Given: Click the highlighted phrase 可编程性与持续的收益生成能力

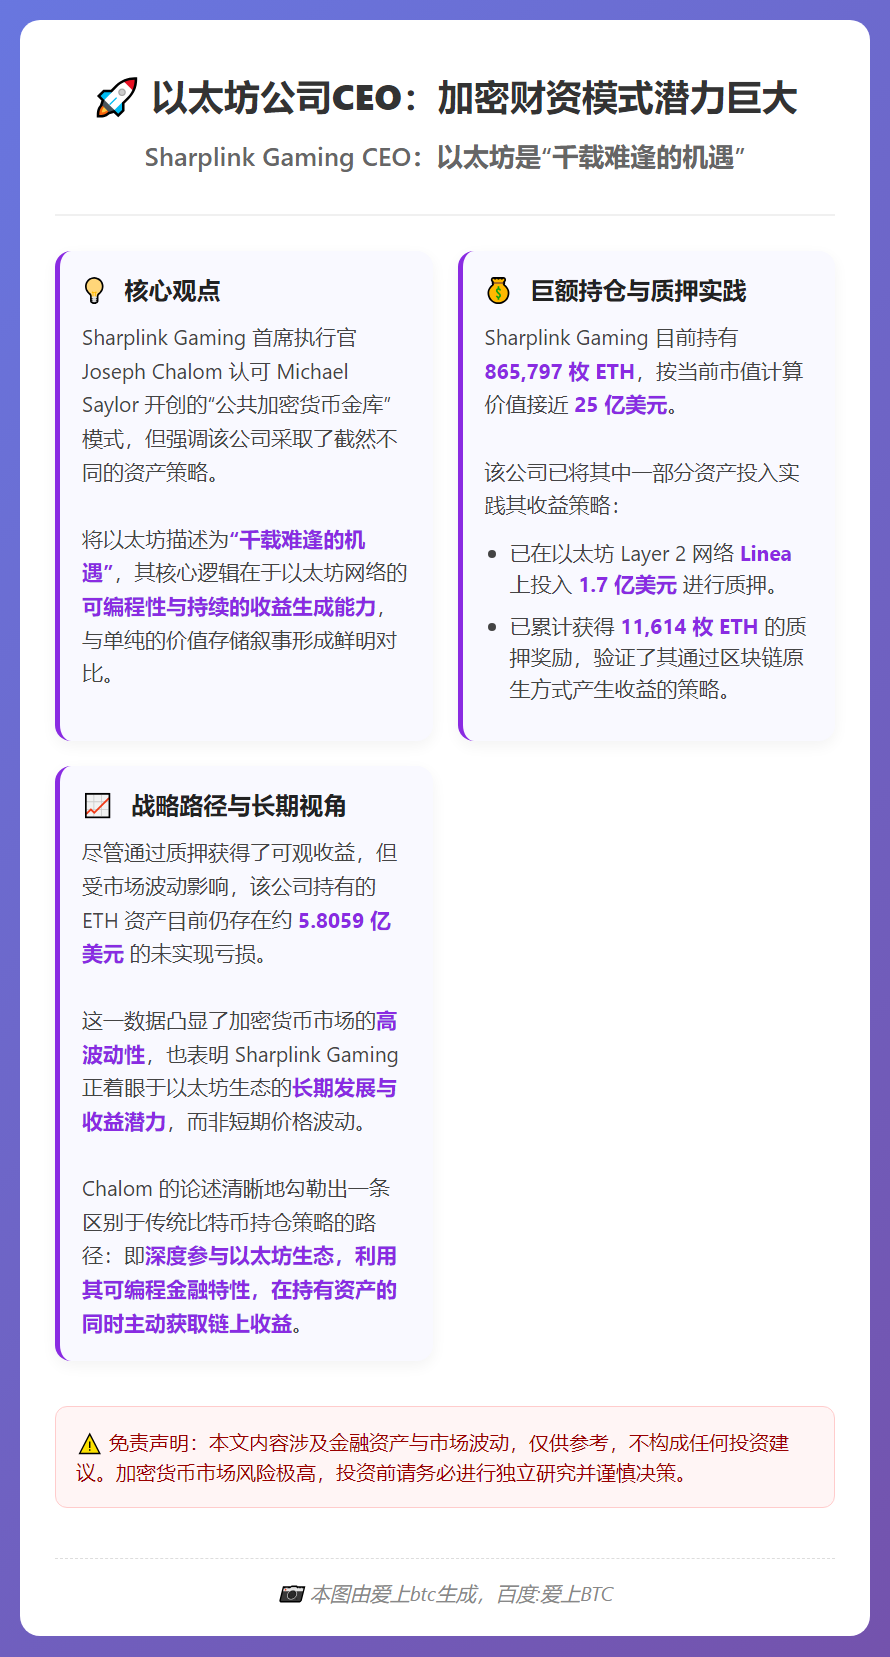Looking at the screenshot, I should tap(229, 607).
